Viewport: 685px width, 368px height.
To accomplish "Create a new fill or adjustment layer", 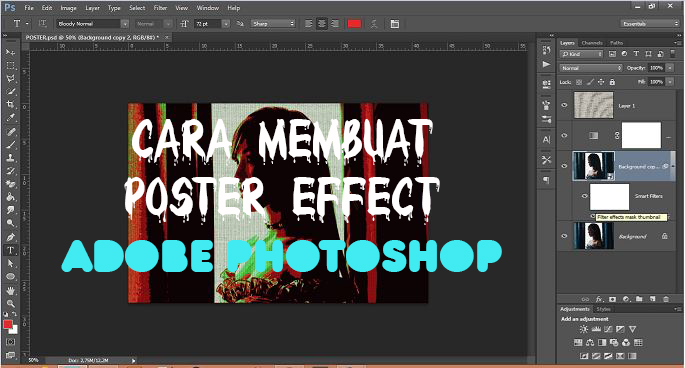I will [626, 299].
